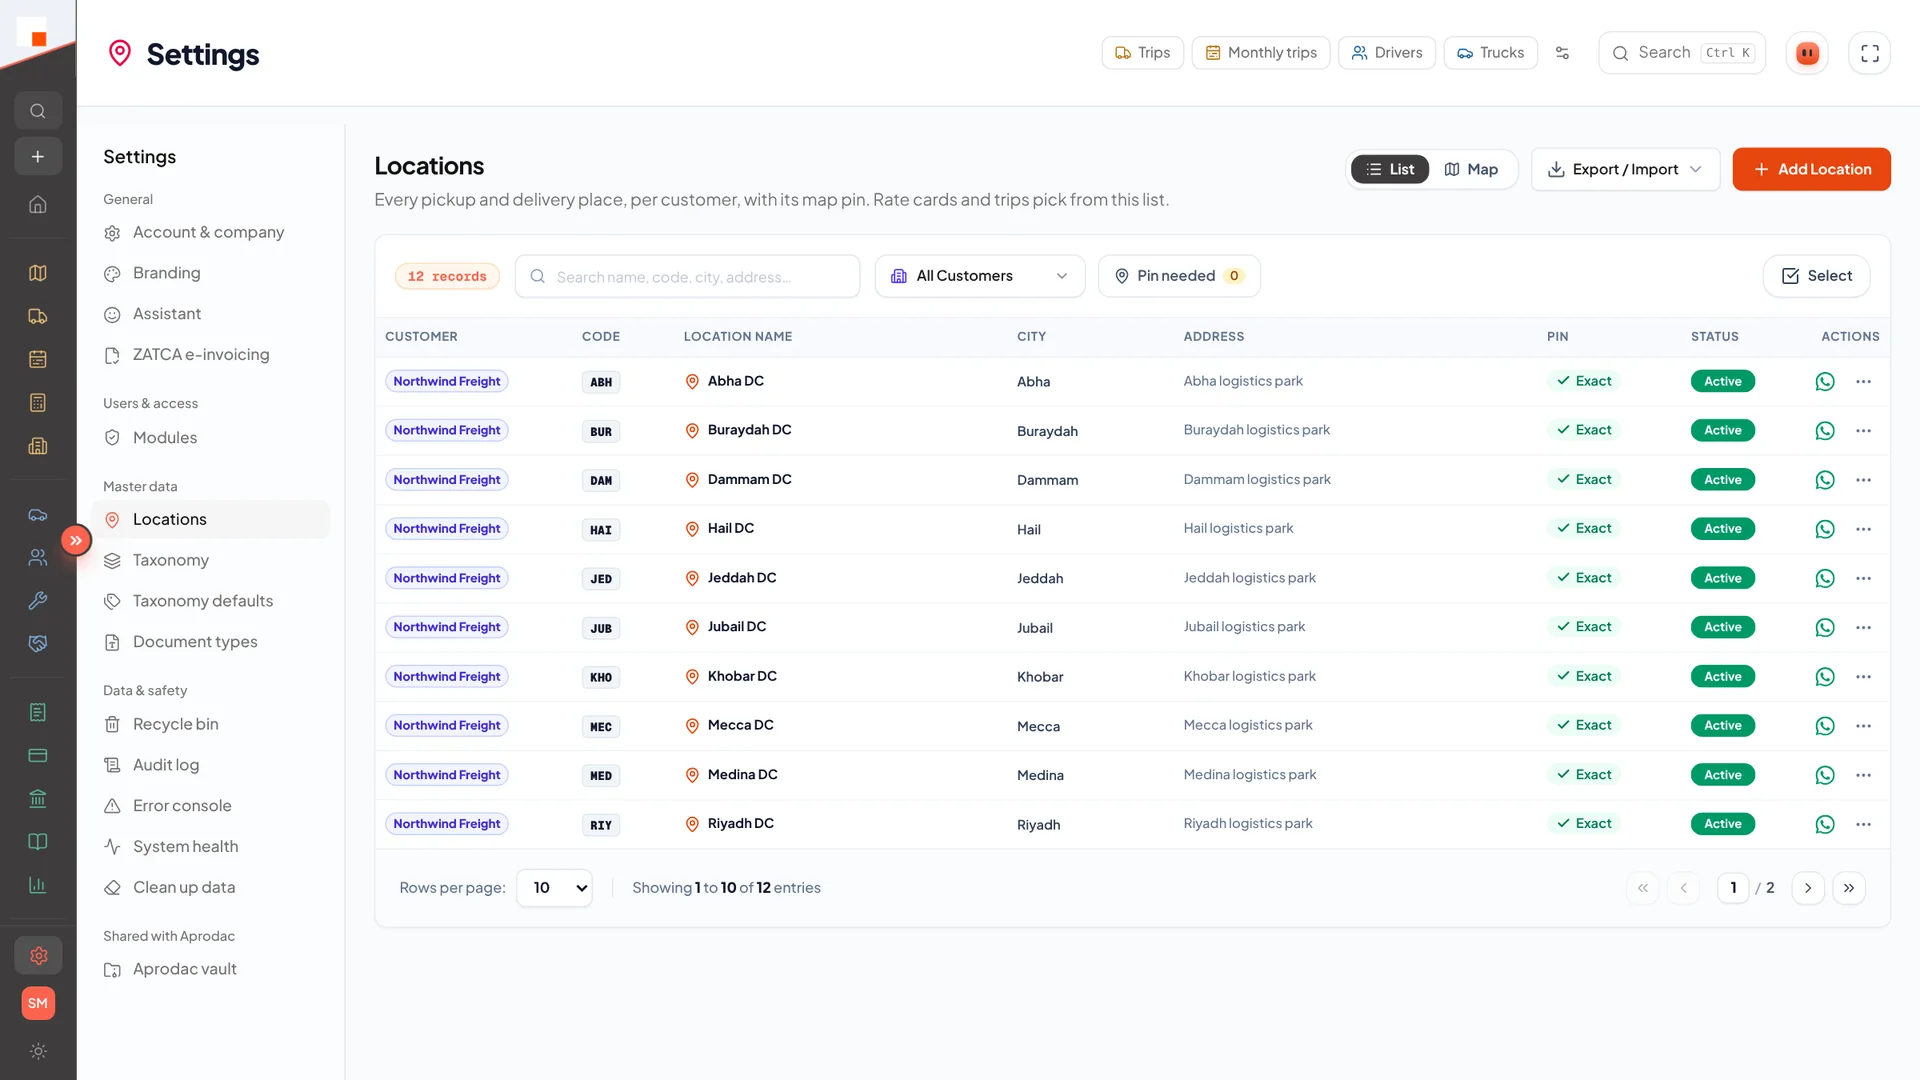Open the All Customers dropdown
Image resolution: width=1920 pixels, height=1080 pixels.
(980, 276)
